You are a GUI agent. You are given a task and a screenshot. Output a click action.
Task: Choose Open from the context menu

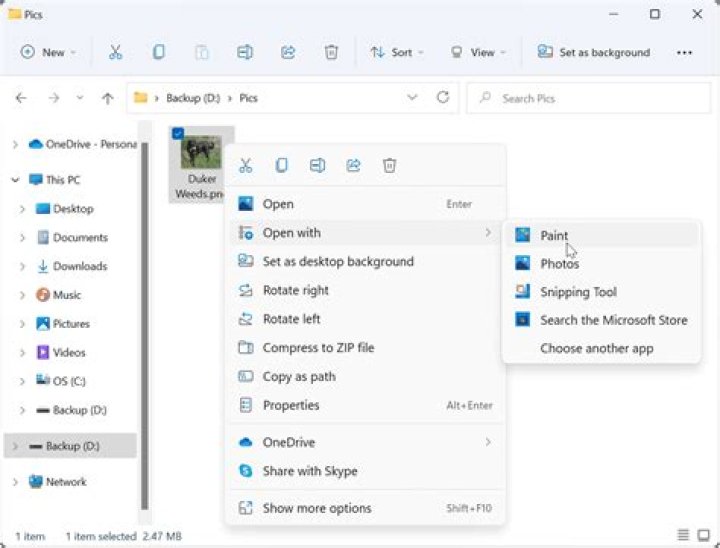366,204
